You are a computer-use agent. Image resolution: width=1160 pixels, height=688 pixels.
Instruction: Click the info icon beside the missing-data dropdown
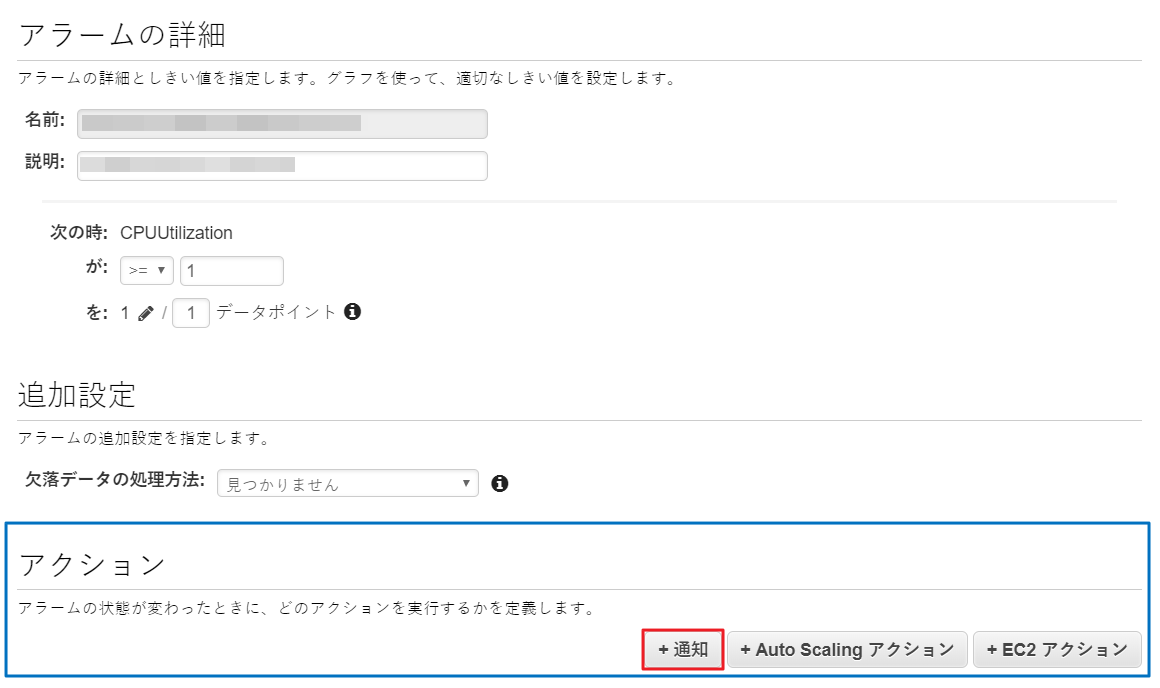[500, 484]
